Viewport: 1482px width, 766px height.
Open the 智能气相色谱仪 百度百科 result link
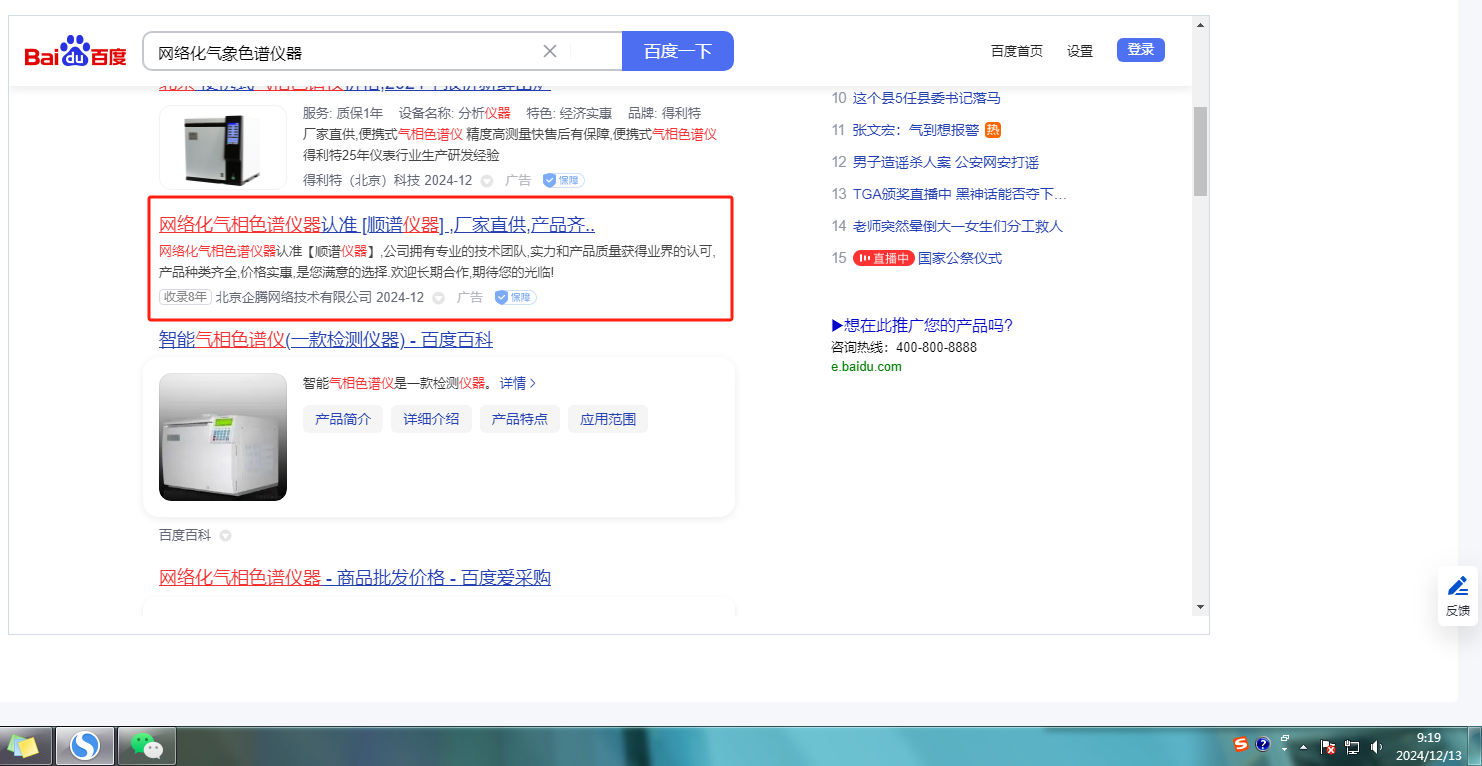[325, 340]
